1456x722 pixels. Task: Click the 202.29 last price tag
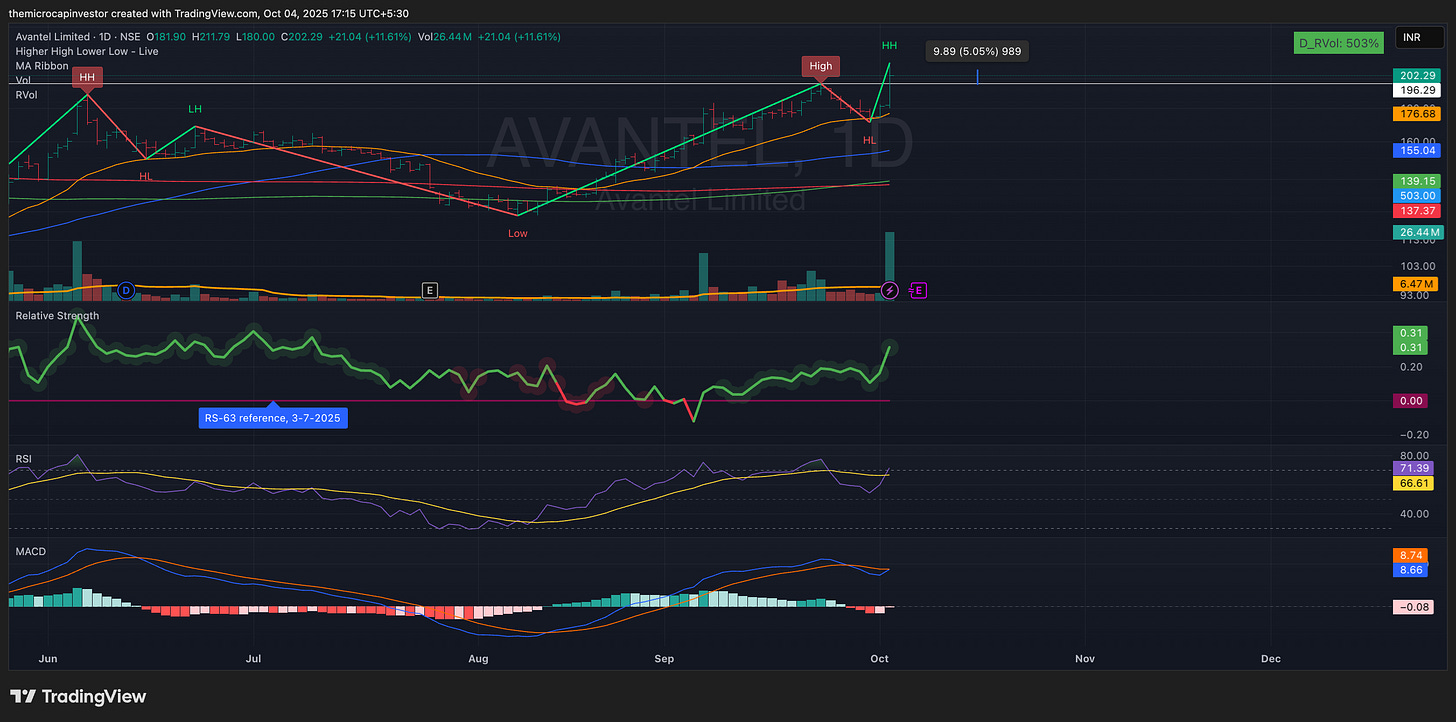[1415, 76]
